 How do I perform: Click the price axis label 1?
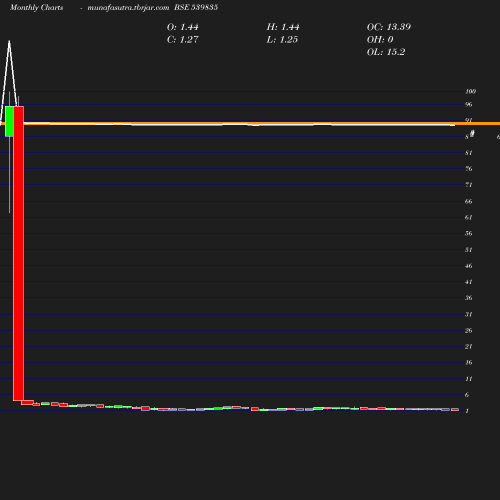467,411
